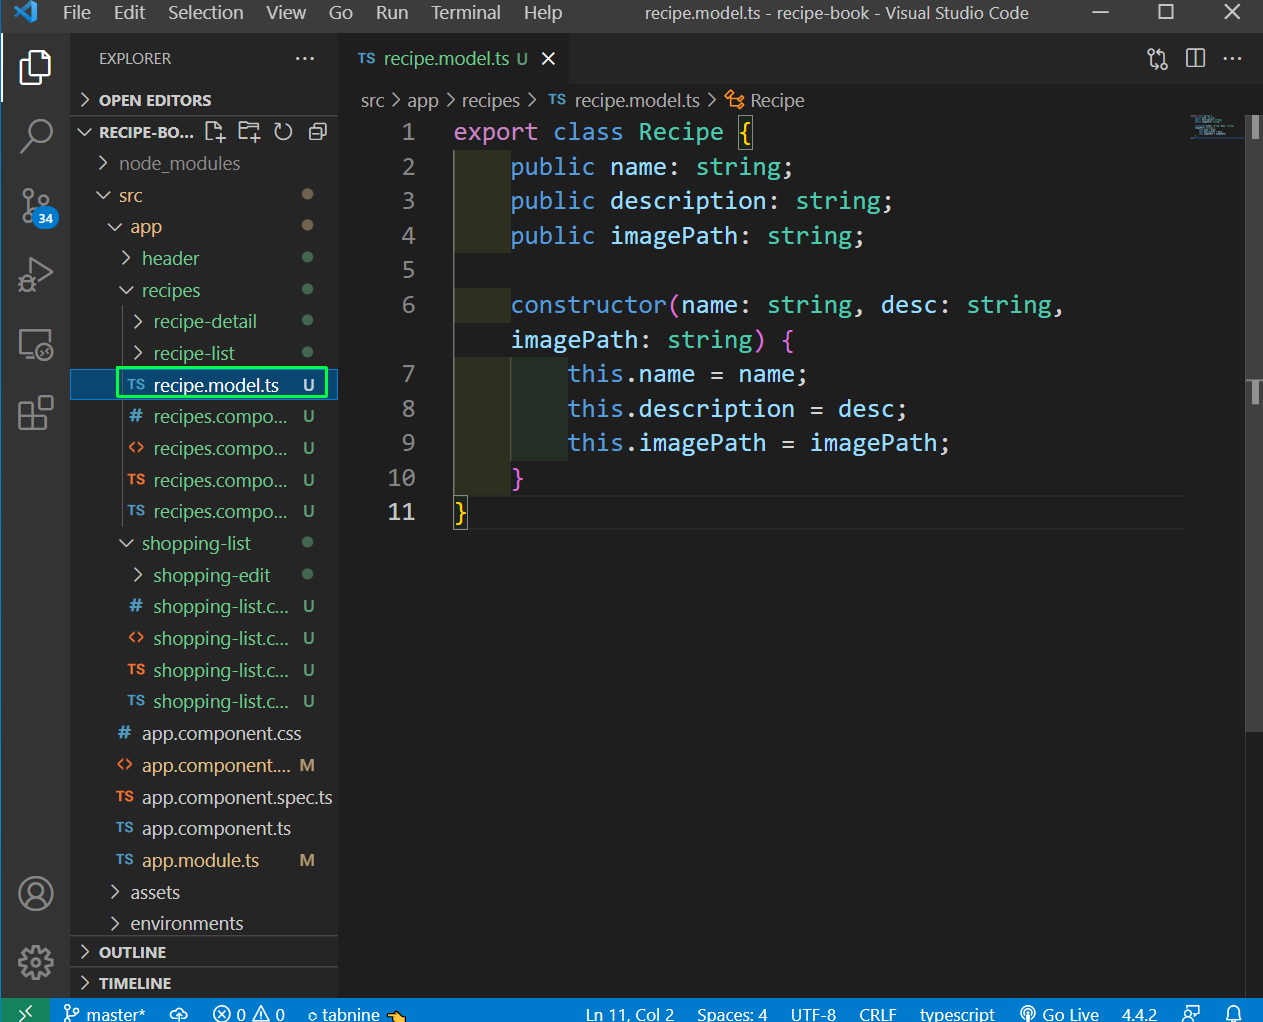1263x1022 pixels.
Task: Change UTF-8 file encoding
Action: click(x=813, y=1013)
